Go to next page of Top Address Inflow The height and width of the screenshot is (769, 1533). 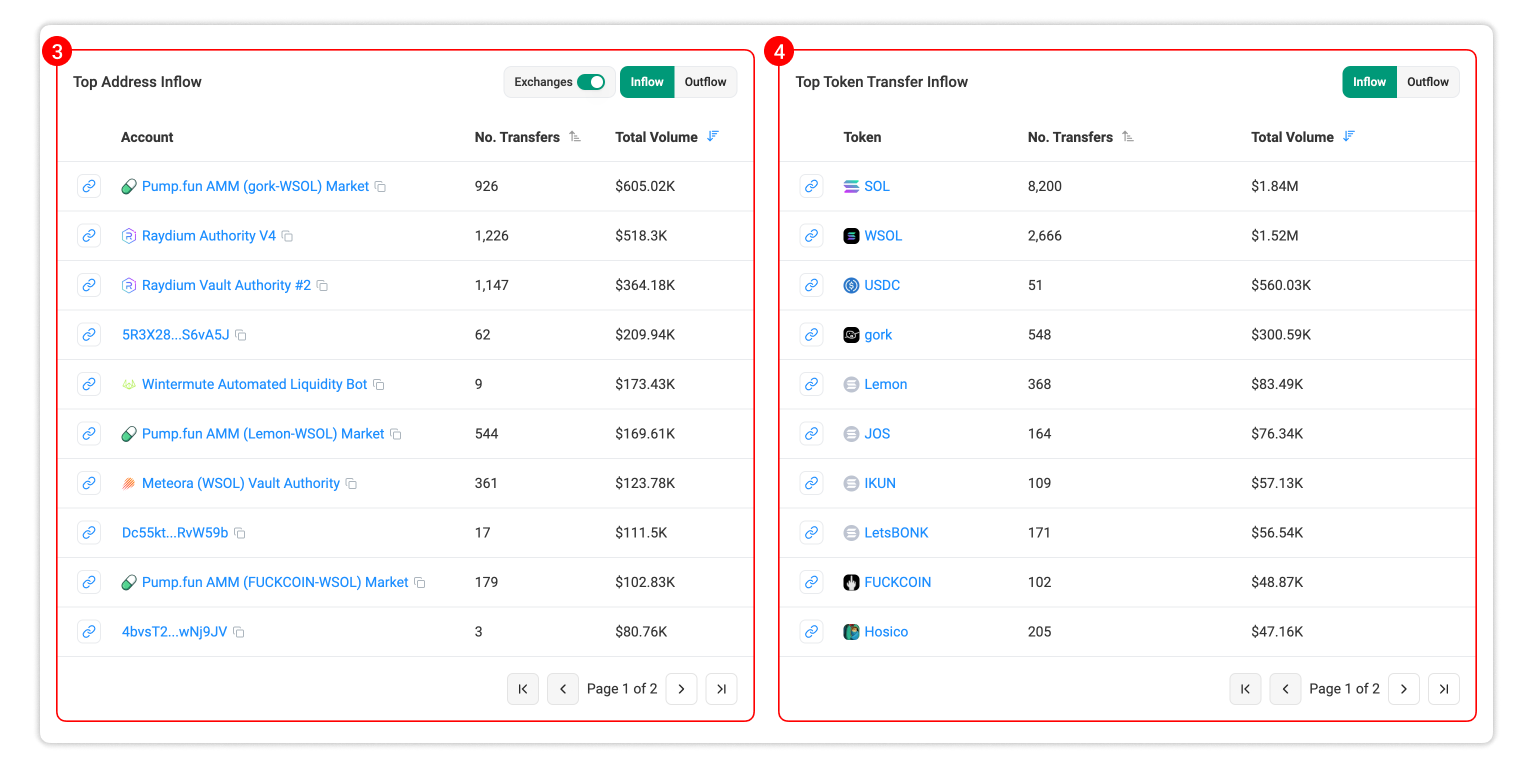tap(681, 689)
